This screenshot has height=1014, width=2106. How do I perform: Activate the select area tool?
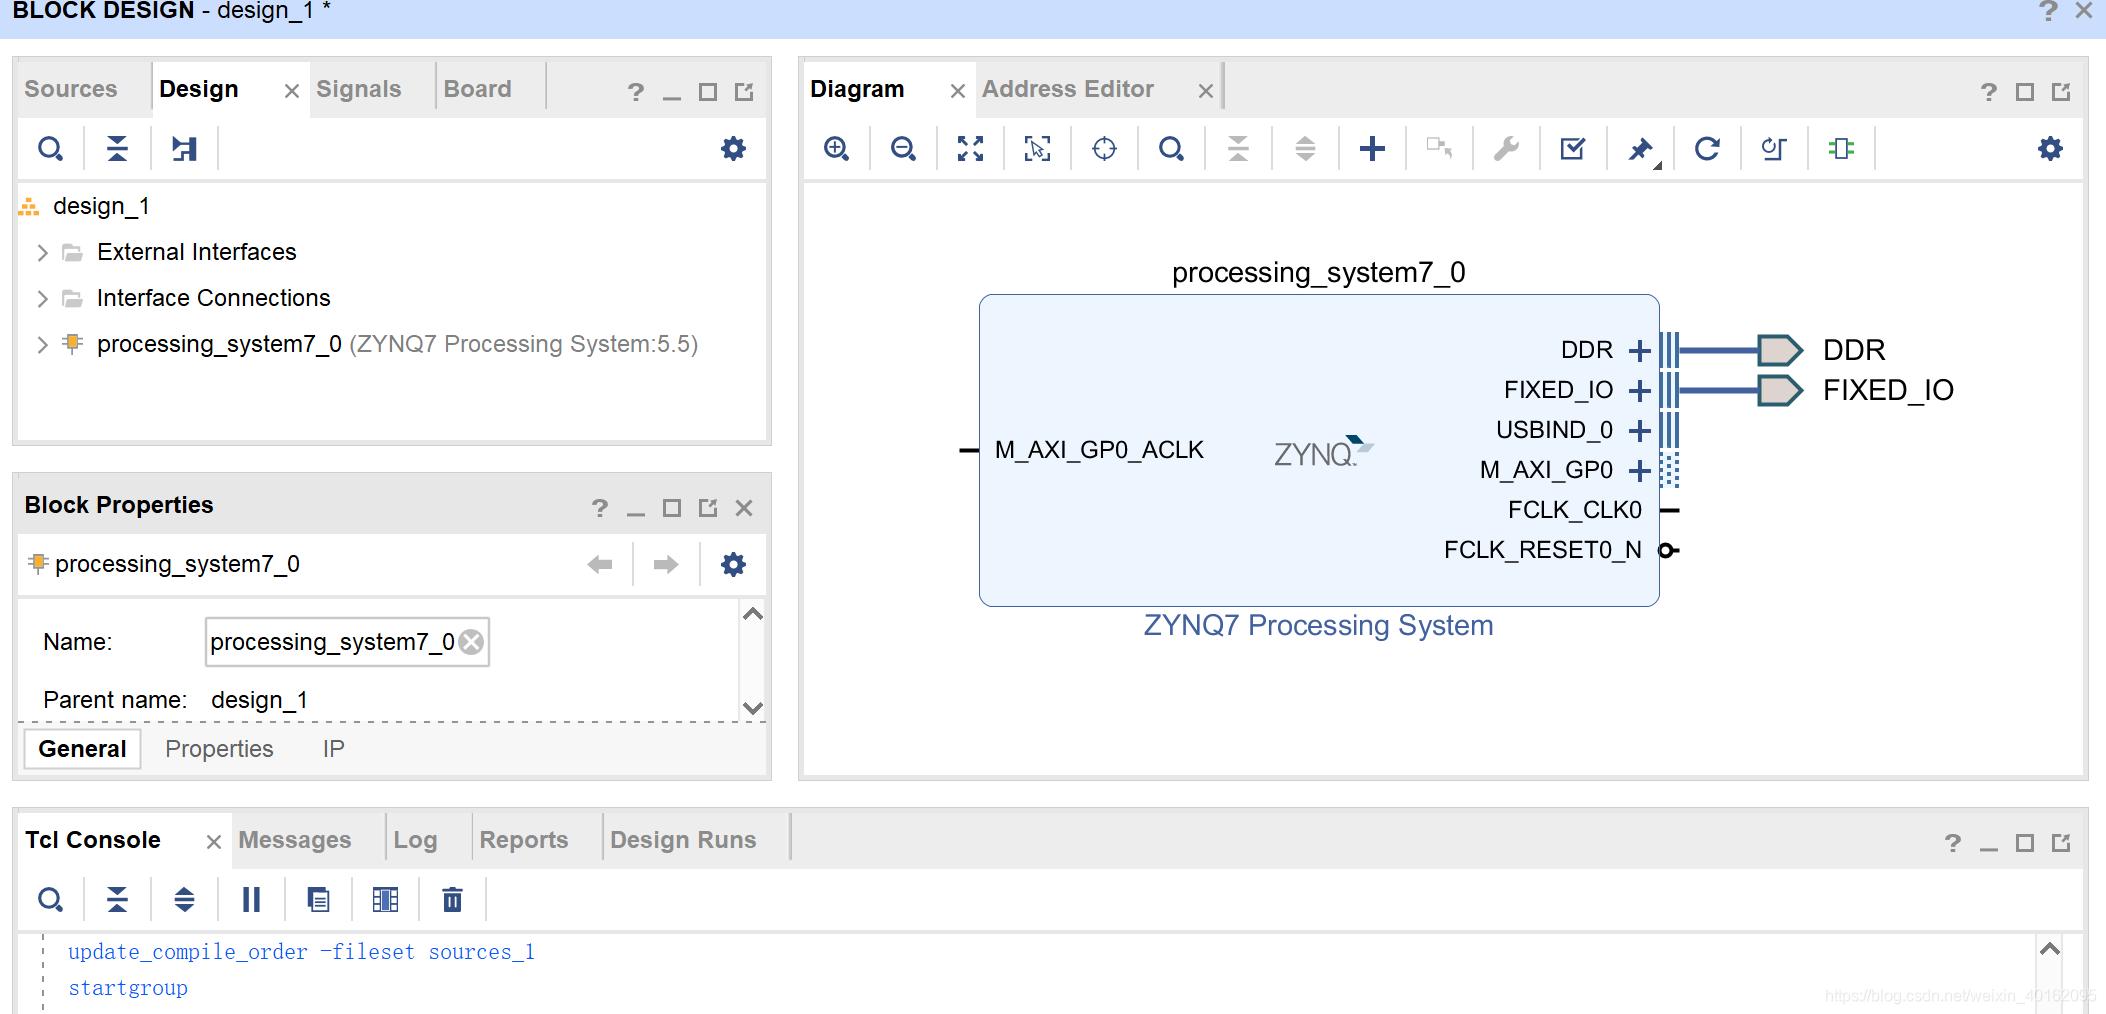click(x=1037, y=149)
